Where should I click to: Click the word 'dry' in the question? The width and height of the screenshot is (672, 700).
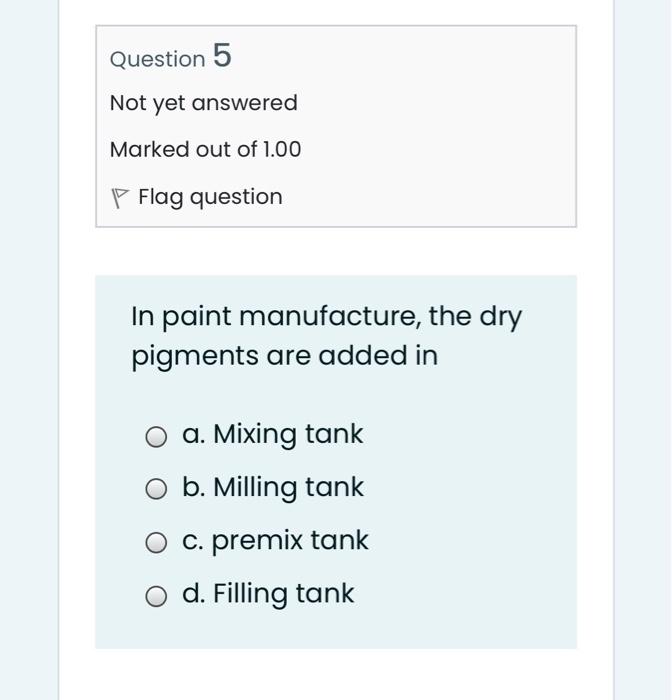501,317
